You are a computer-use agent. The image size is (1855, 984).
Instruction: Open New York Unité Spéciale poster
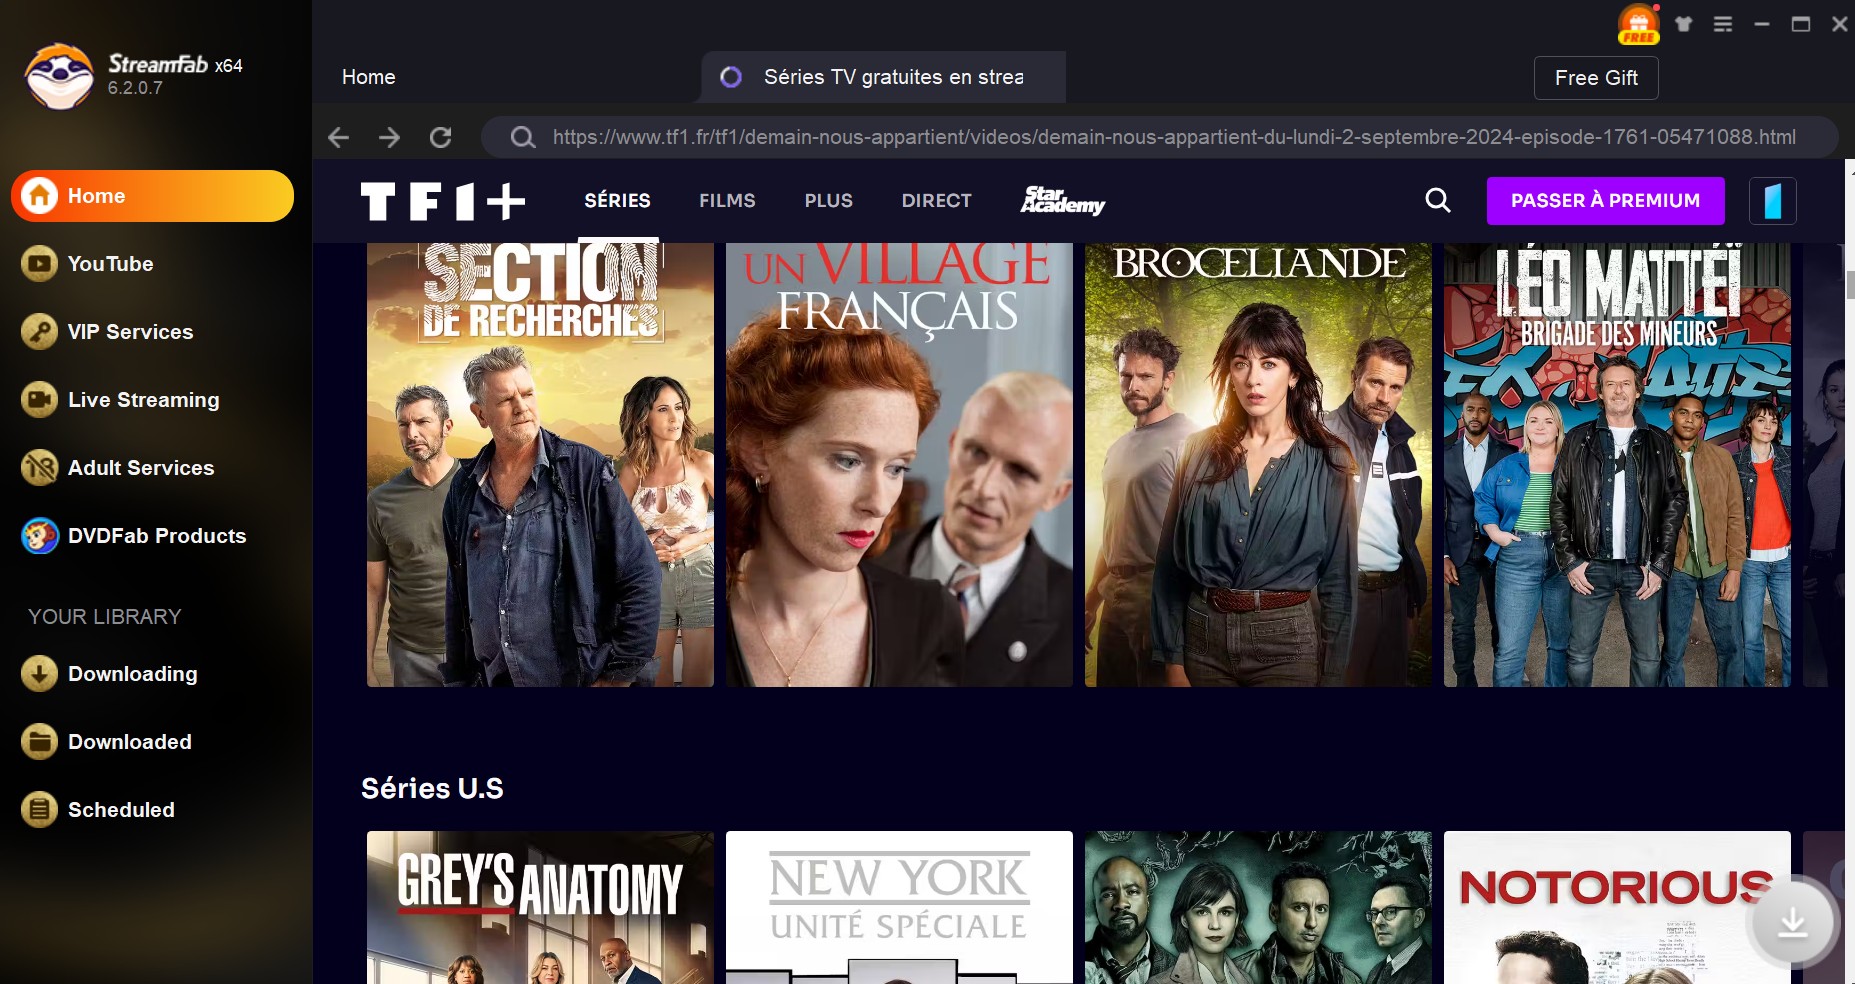pyautogui.click(x=899, y=907)
